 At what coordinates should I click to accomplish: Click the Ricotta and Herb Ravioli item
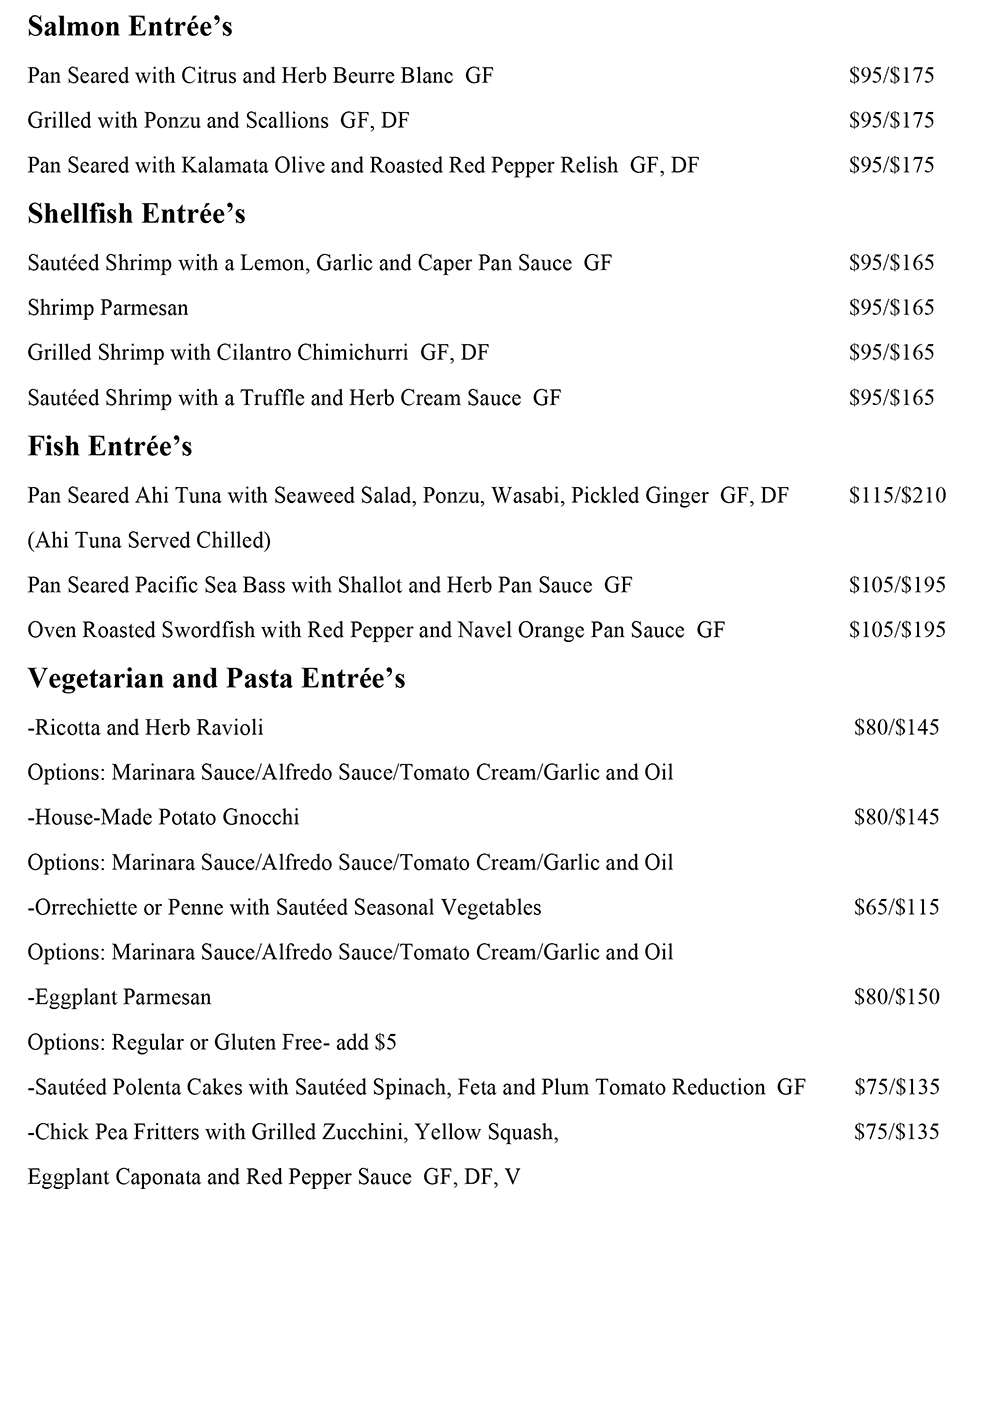coord(146,728)
